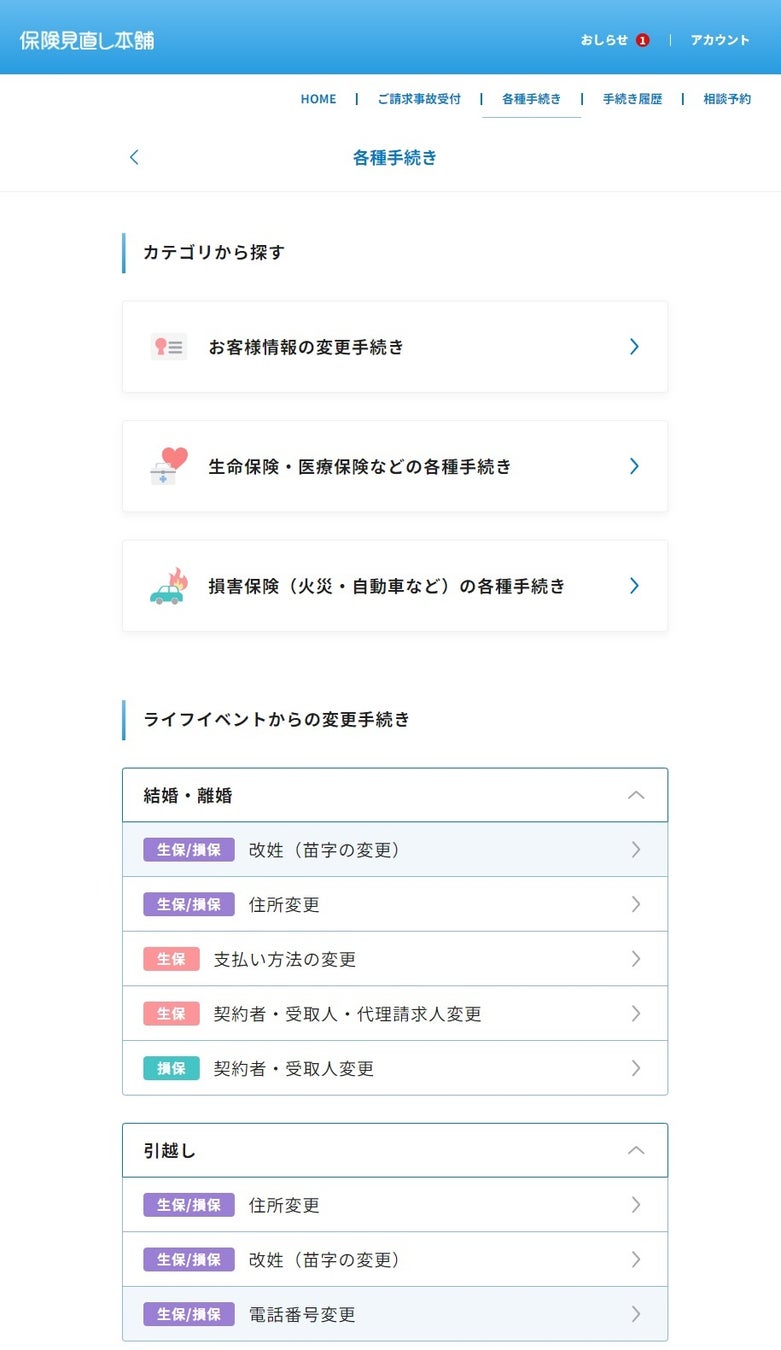Click the back arrow beside 各種手続き title
Screen dimensions: 781x1350
(135, 157)
